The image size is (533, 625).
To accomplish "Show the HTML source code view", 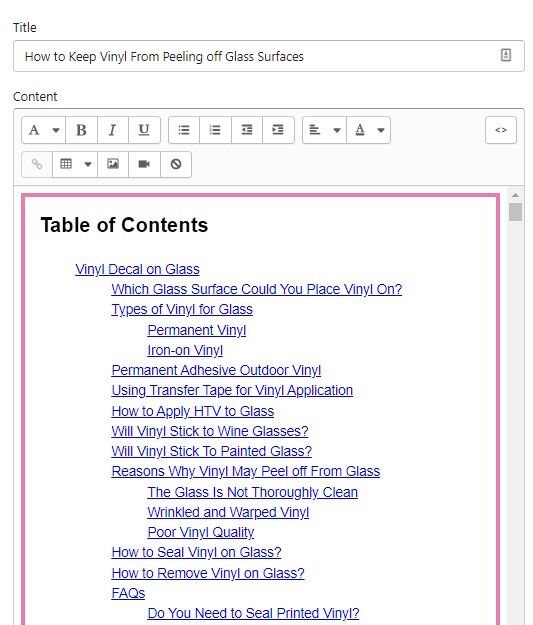I will 501,130.
